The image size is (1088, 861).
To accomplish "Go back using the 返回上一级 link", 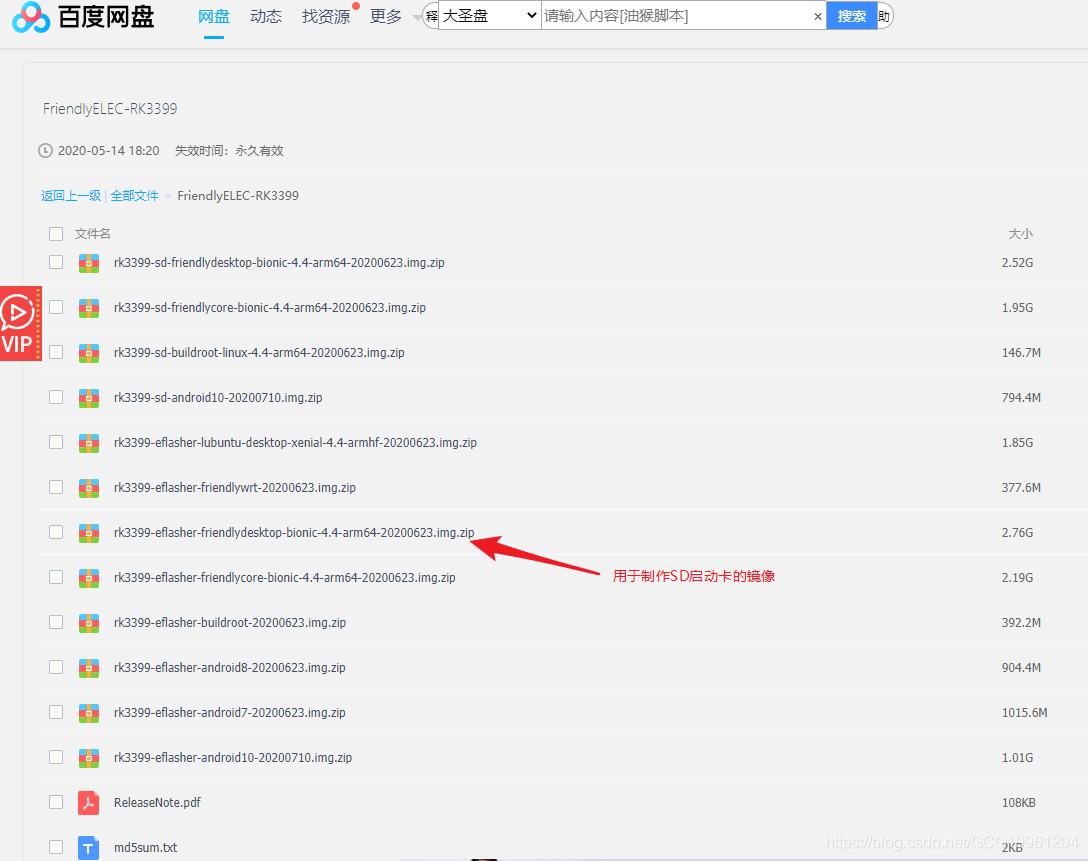I will pos(70,195).
